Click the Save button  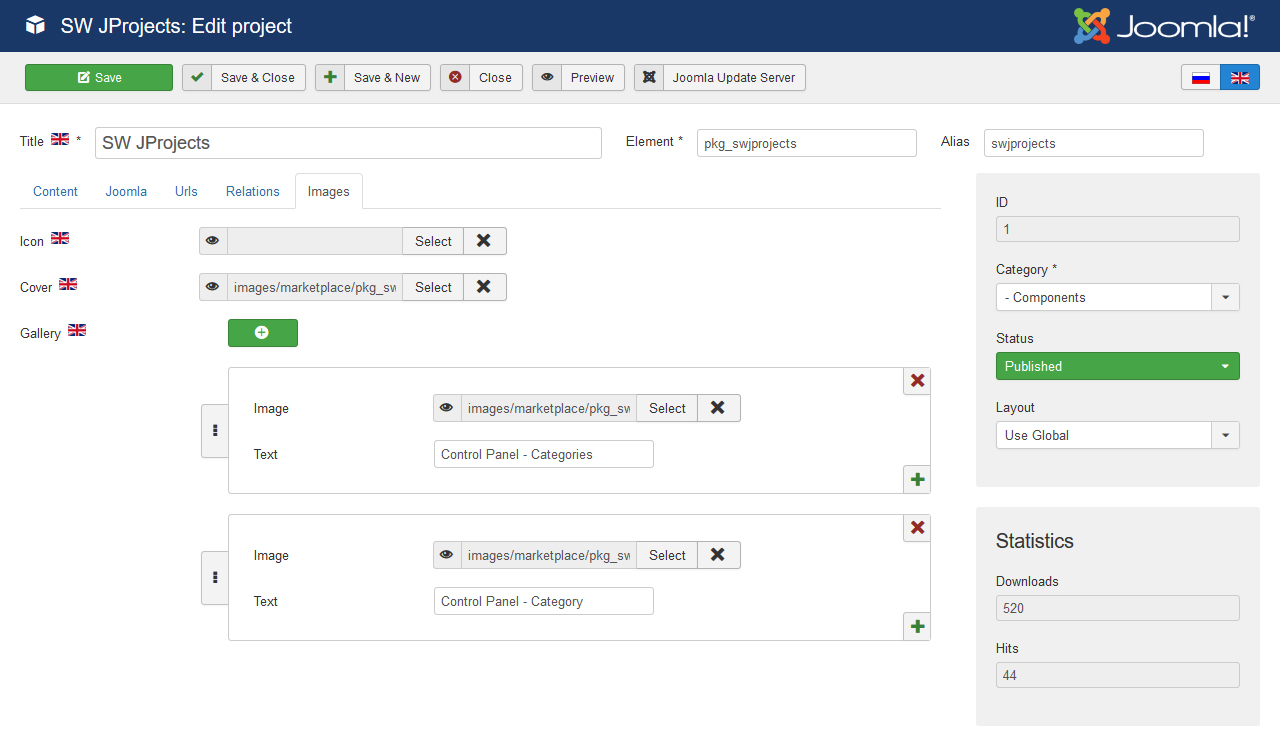click(x=99, y=78)
